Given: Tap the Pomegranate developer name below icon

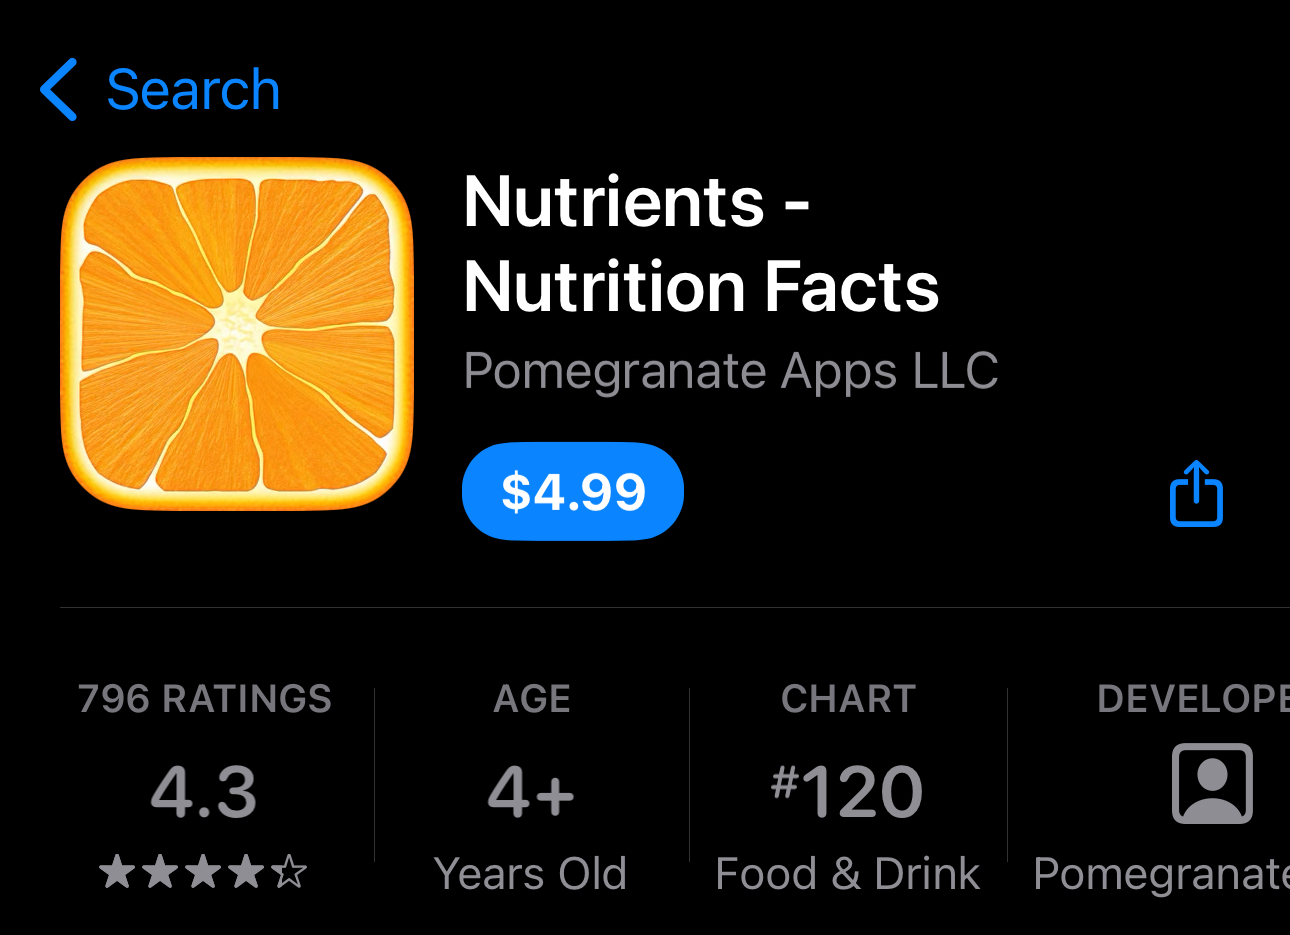Looking at the screenshot, I should coord(1161,874).
